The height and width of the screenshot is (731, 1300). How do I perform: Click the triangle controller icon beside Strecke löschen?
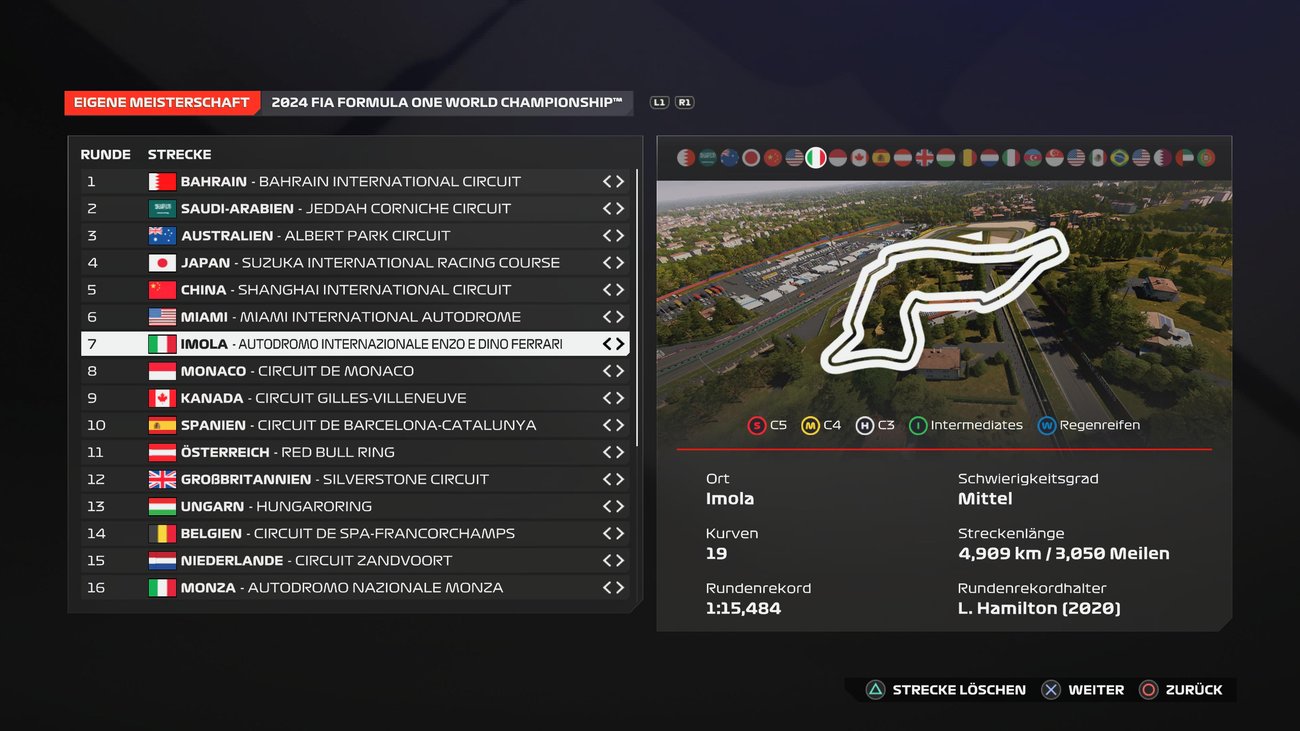pos(875,689)
